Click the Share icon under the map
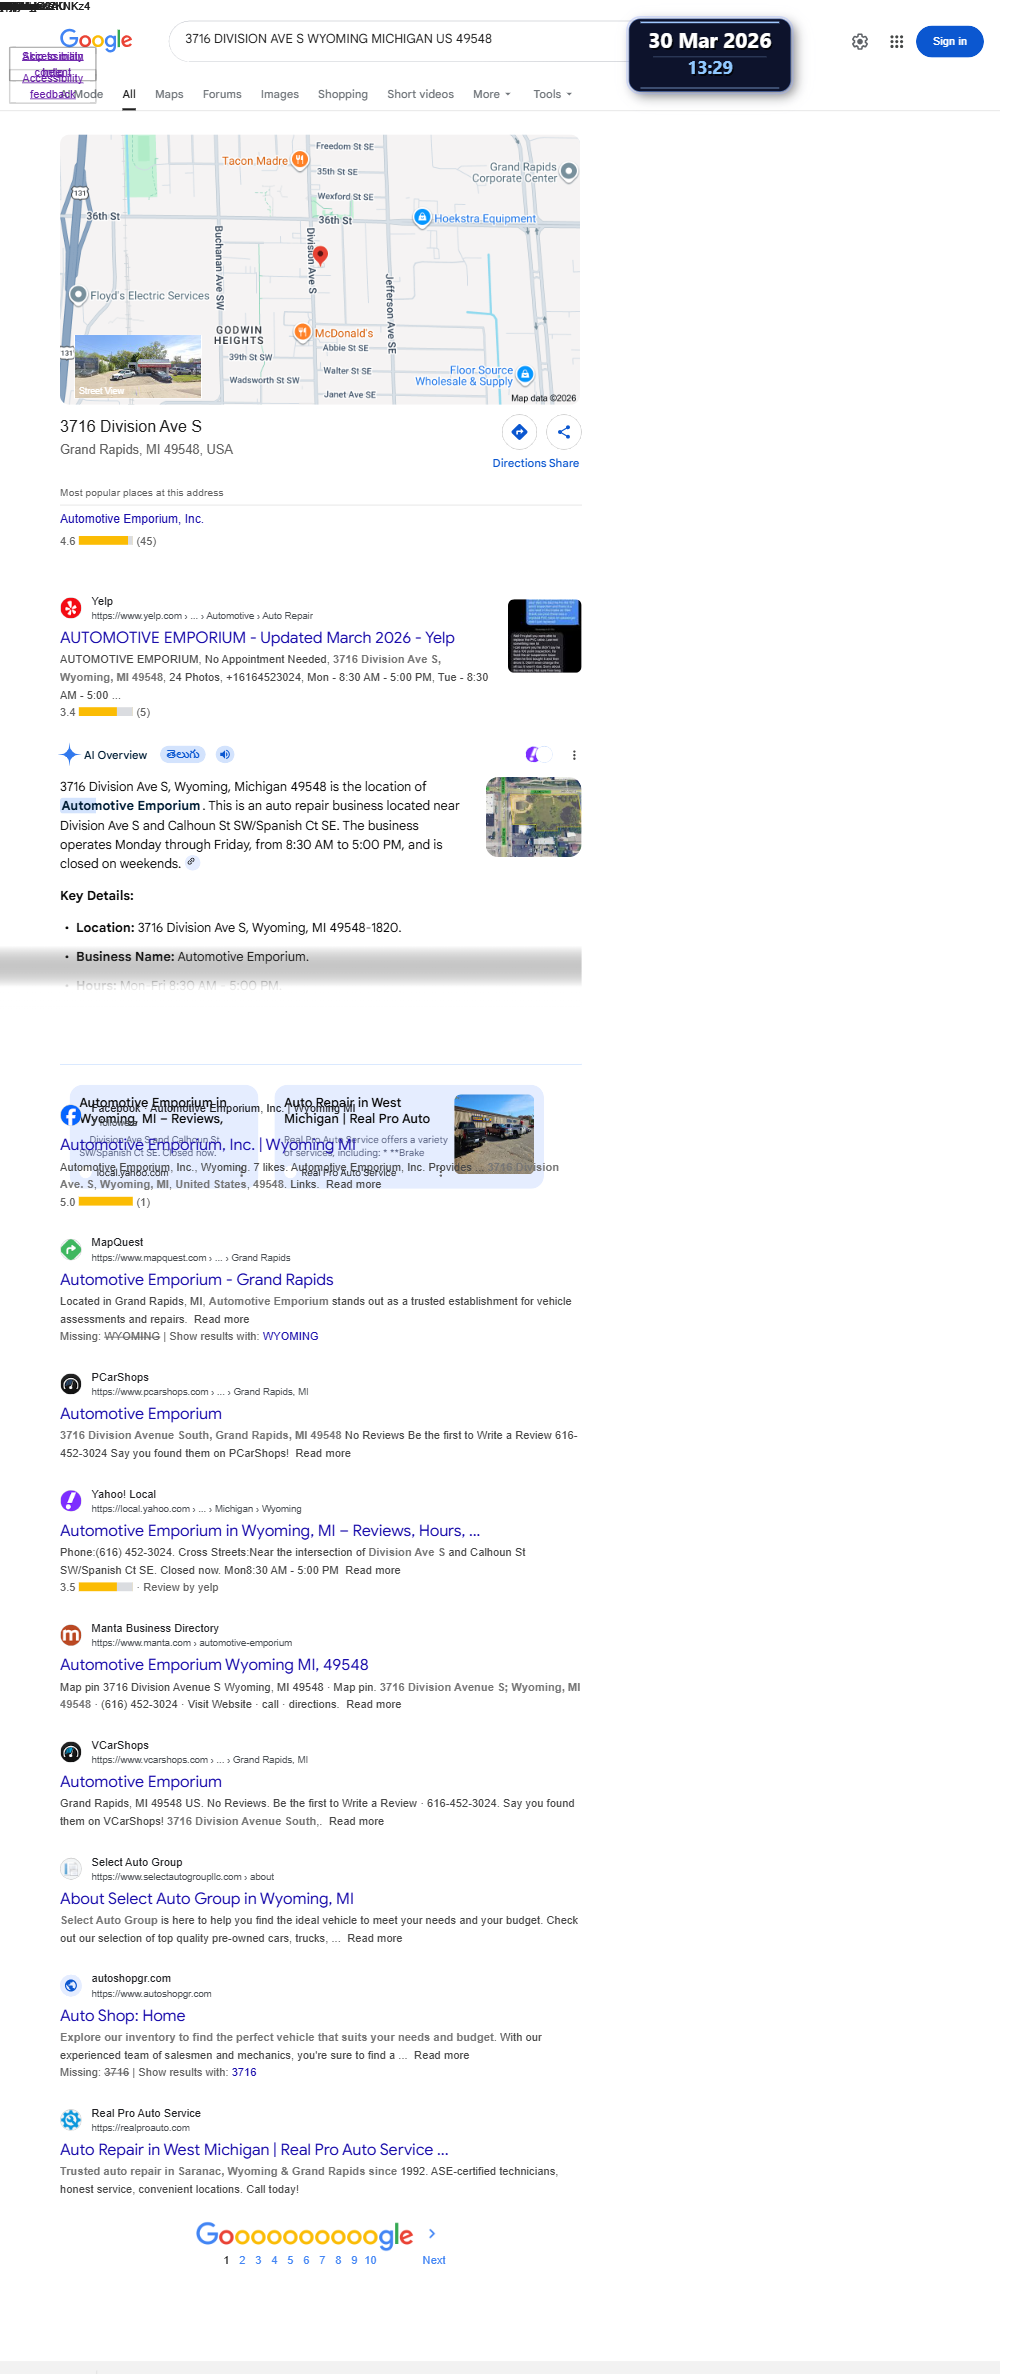The image size is (1012, 2374). coord(564,432)
